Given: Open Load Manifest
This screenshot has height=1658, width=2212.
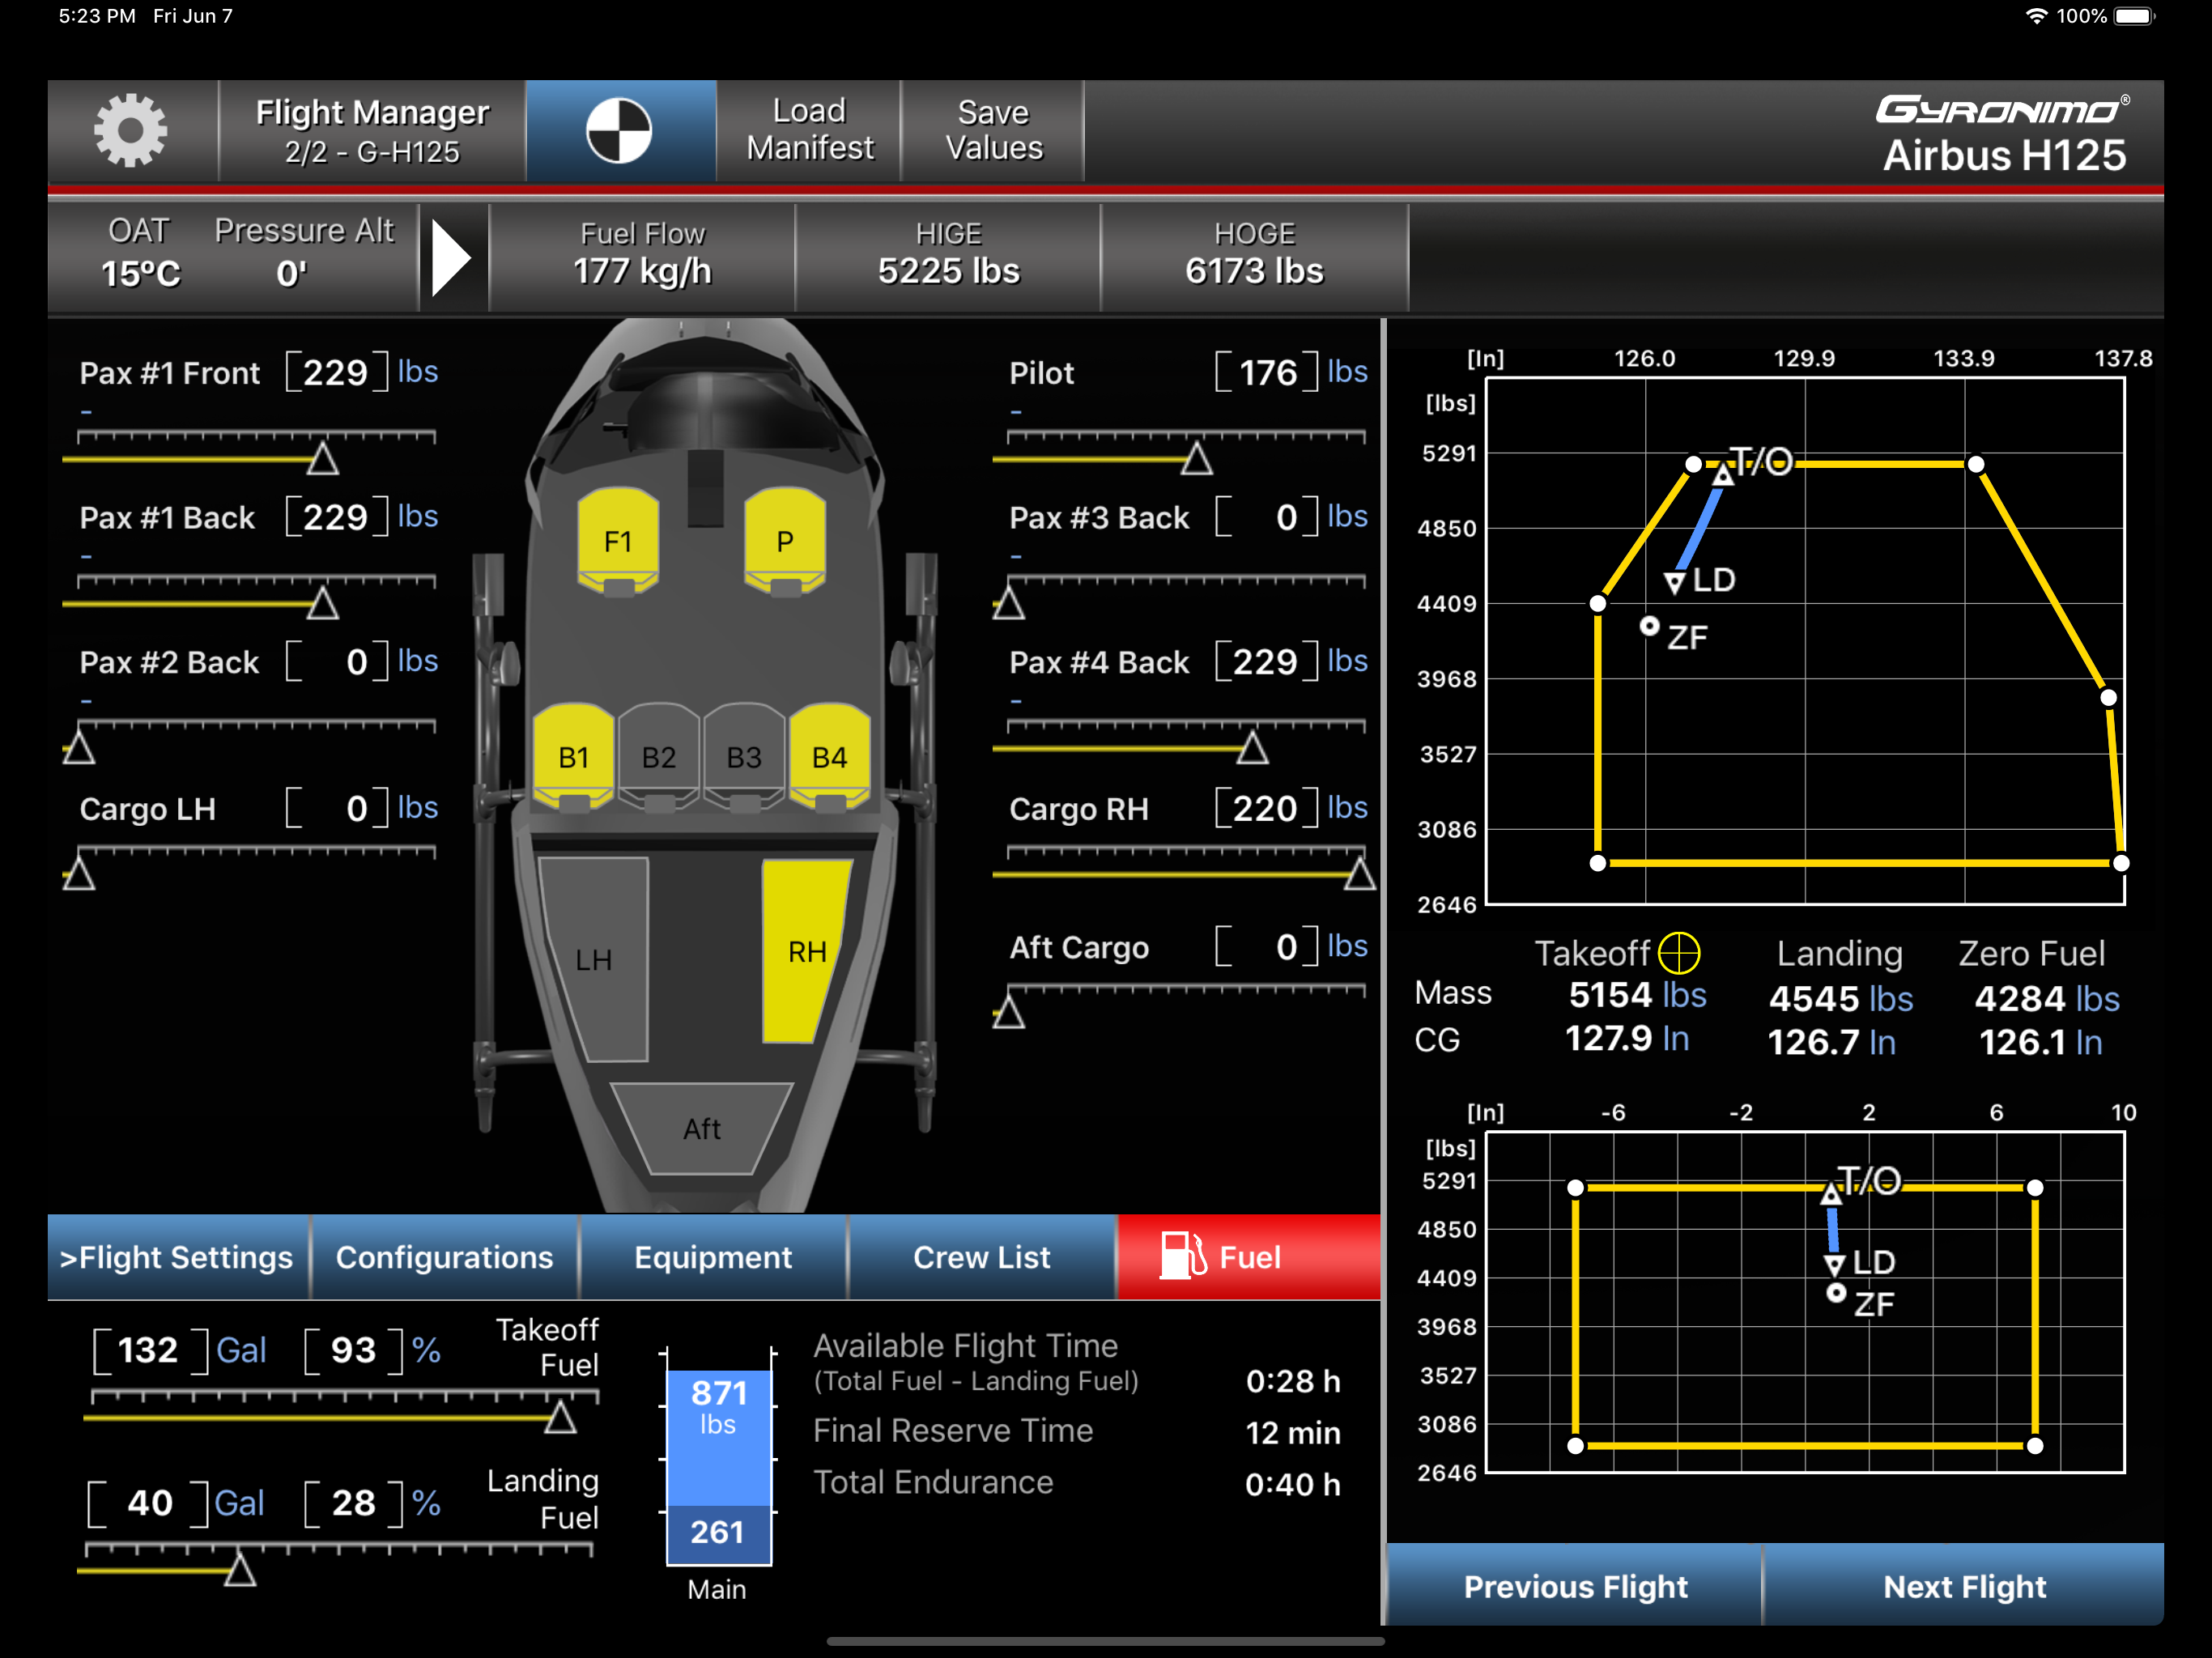Looking at the screenshot, I should click(809, 131).
